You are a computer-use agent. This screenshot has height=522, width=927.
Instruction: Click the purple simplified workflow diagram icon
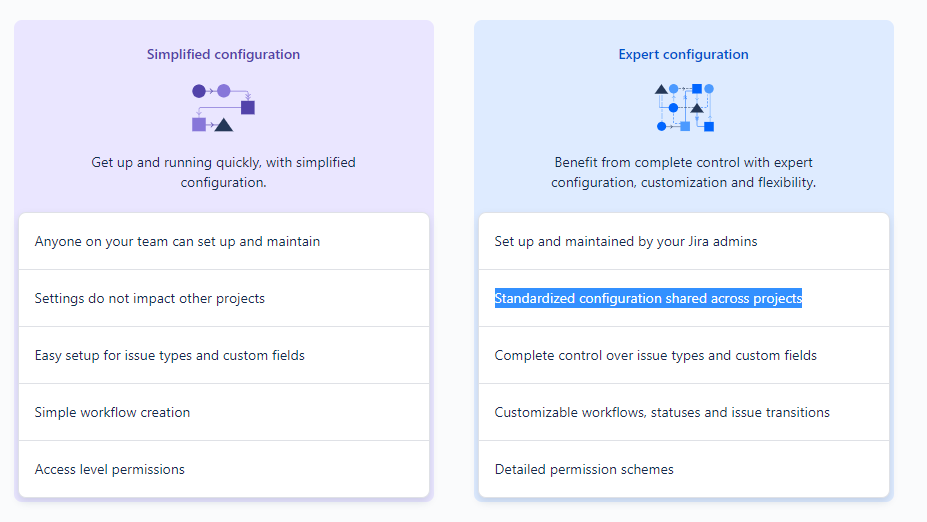point(223,108)
